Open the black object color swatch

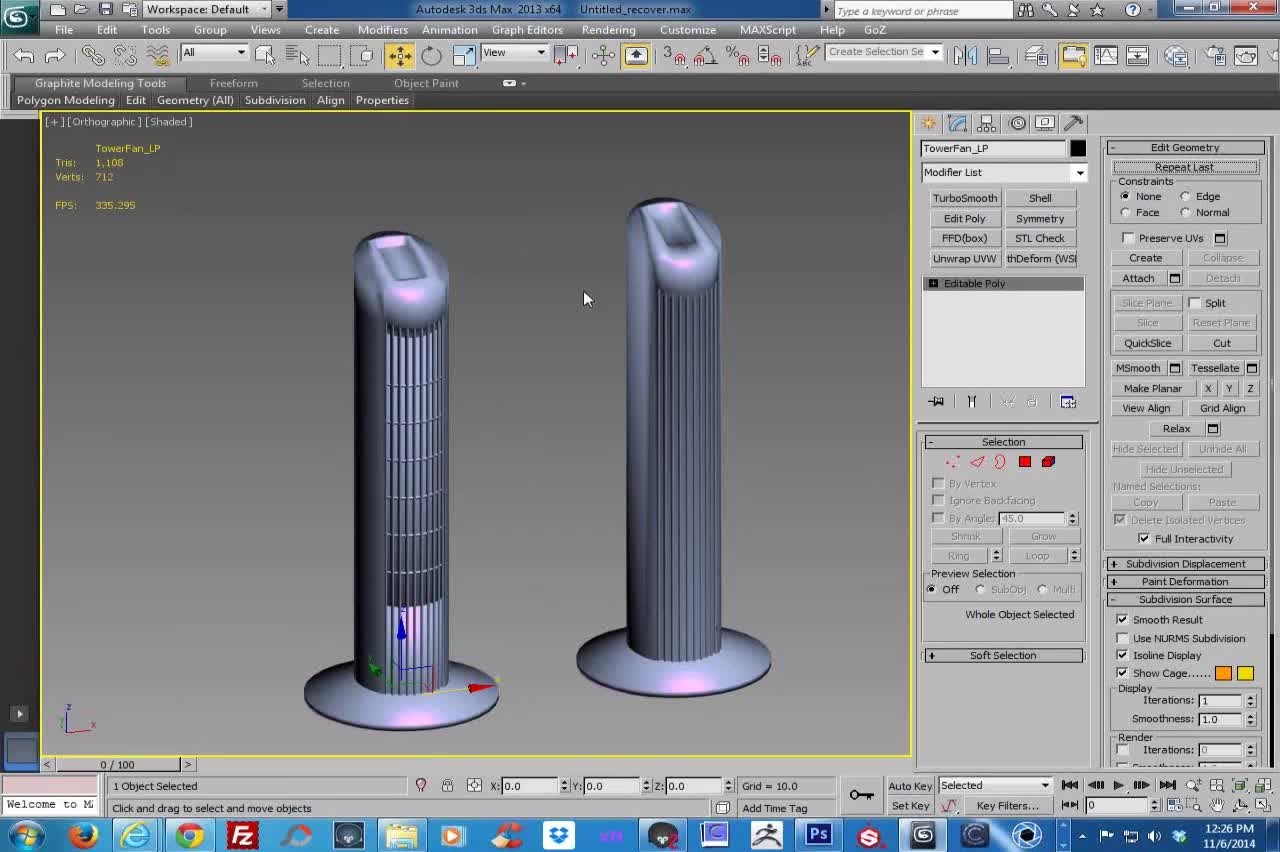click(1078, 149)
